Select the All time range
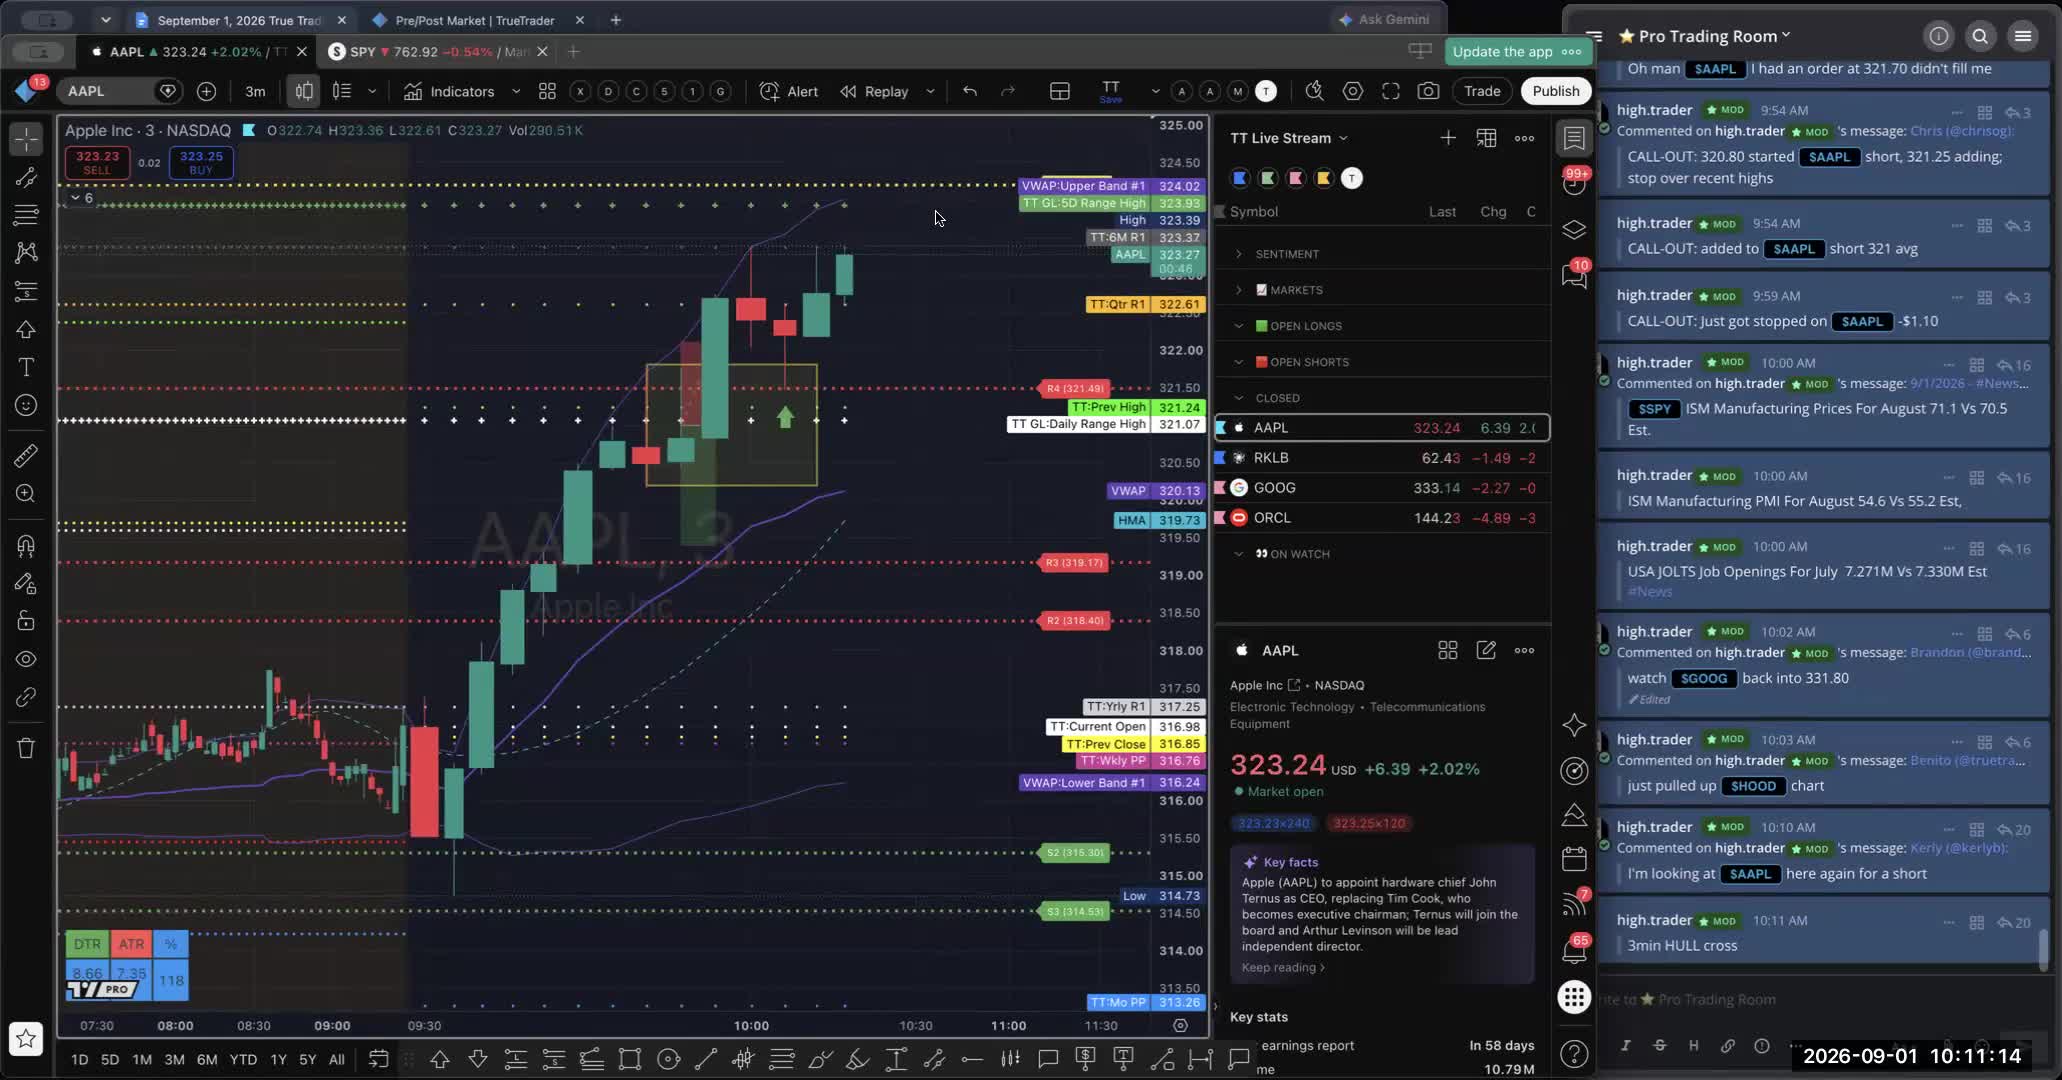The image size is (2062, 1080). (x=337, y=1059)
